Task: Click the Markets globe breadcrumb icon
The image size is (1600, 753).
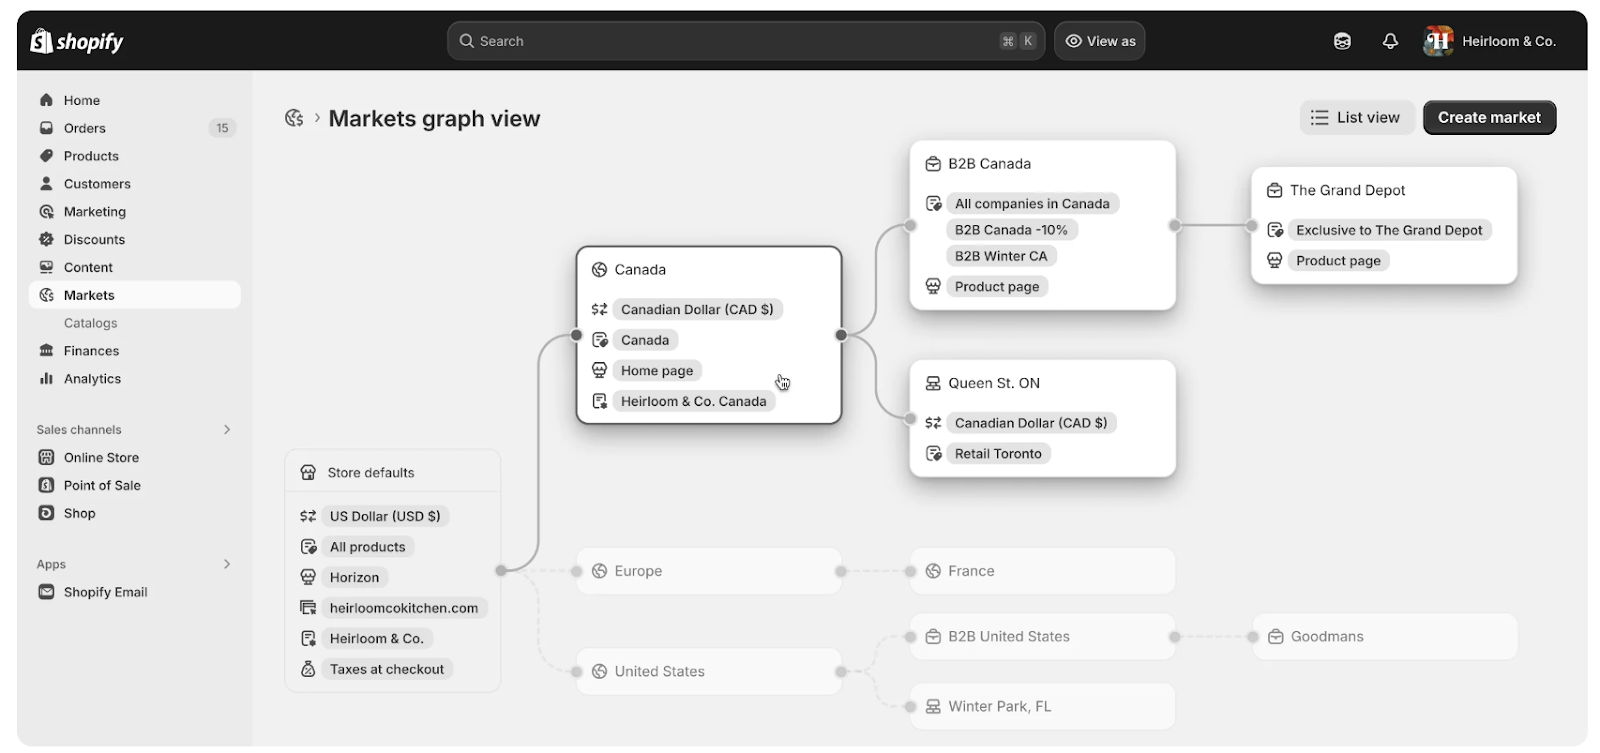Action: [x=294, y=118]
